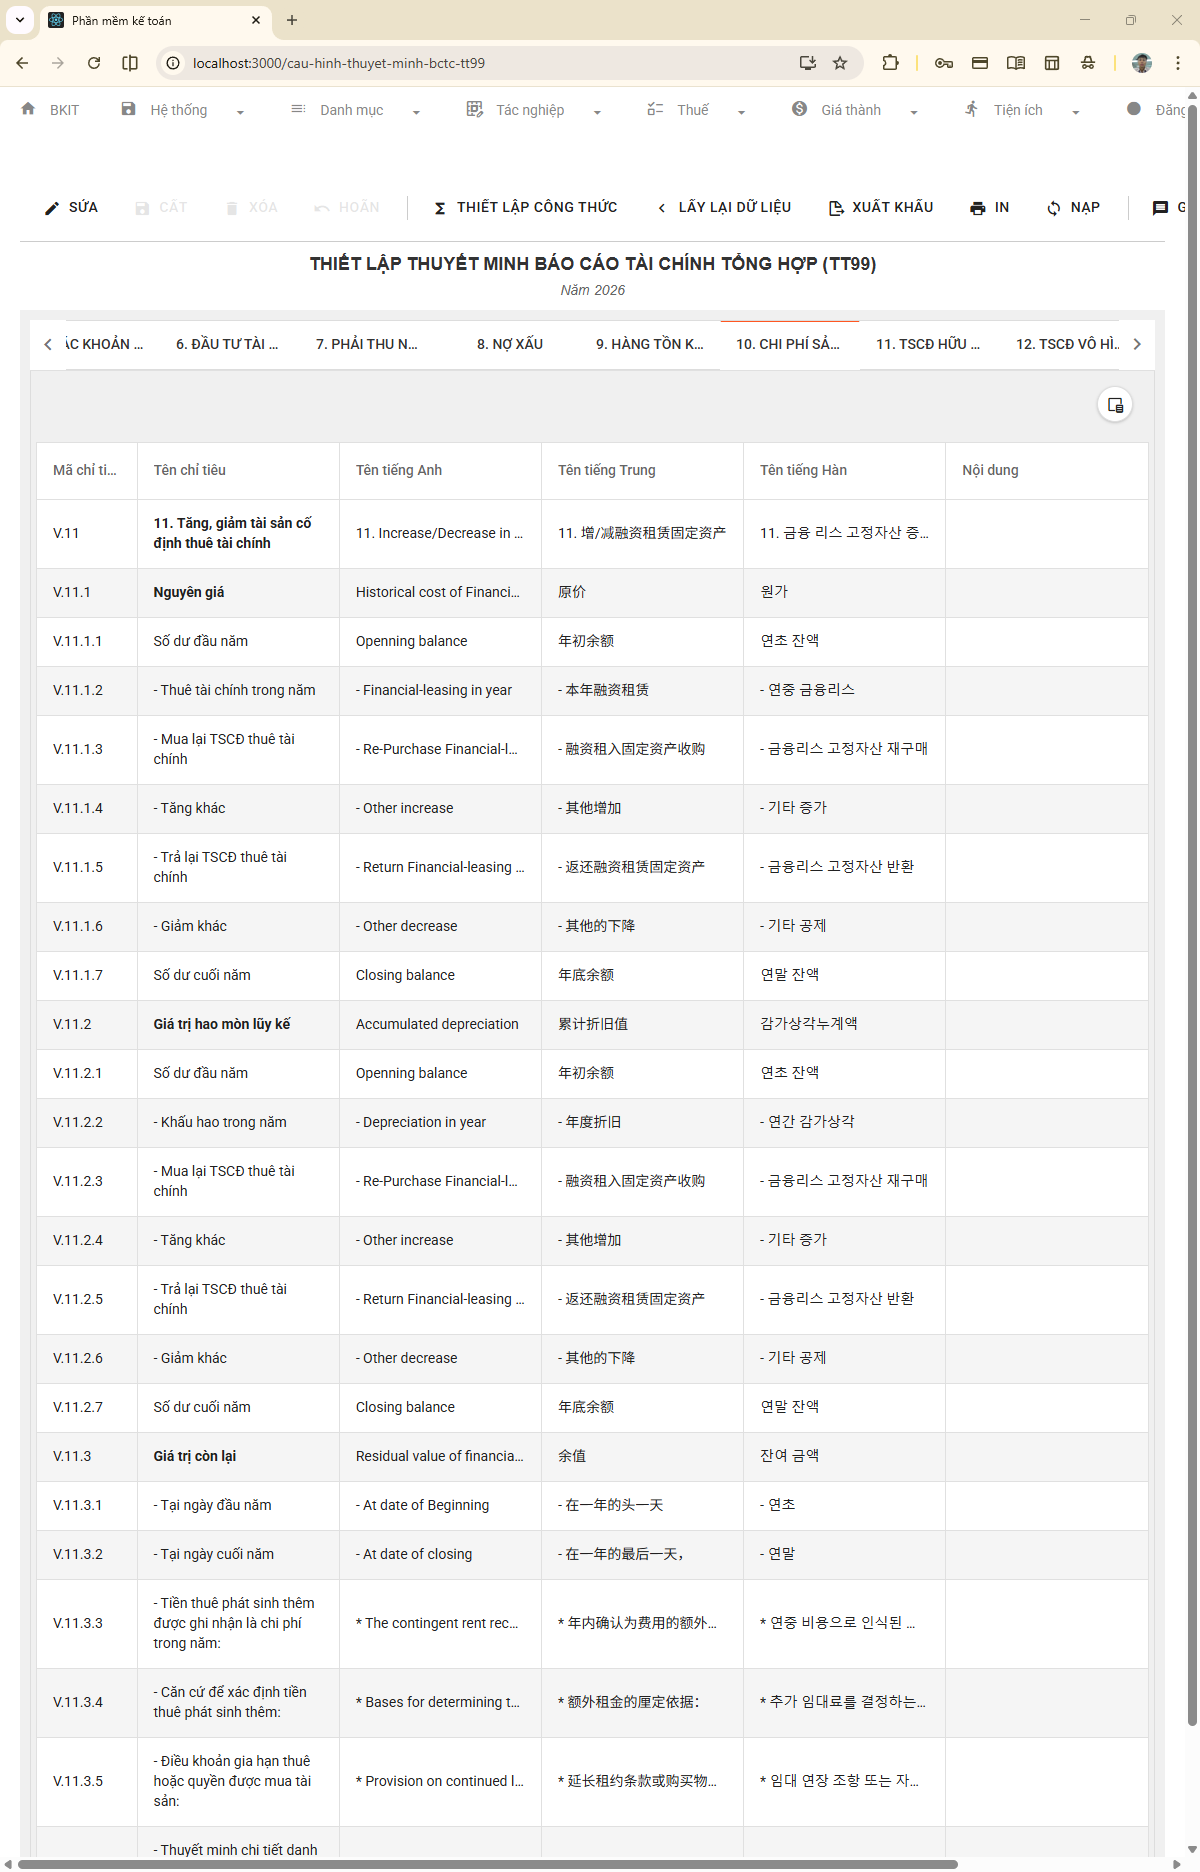1200x1872 pixels.
Task: Switch to the 9. HÀNG TỒN K... tab
Action: 650,344
